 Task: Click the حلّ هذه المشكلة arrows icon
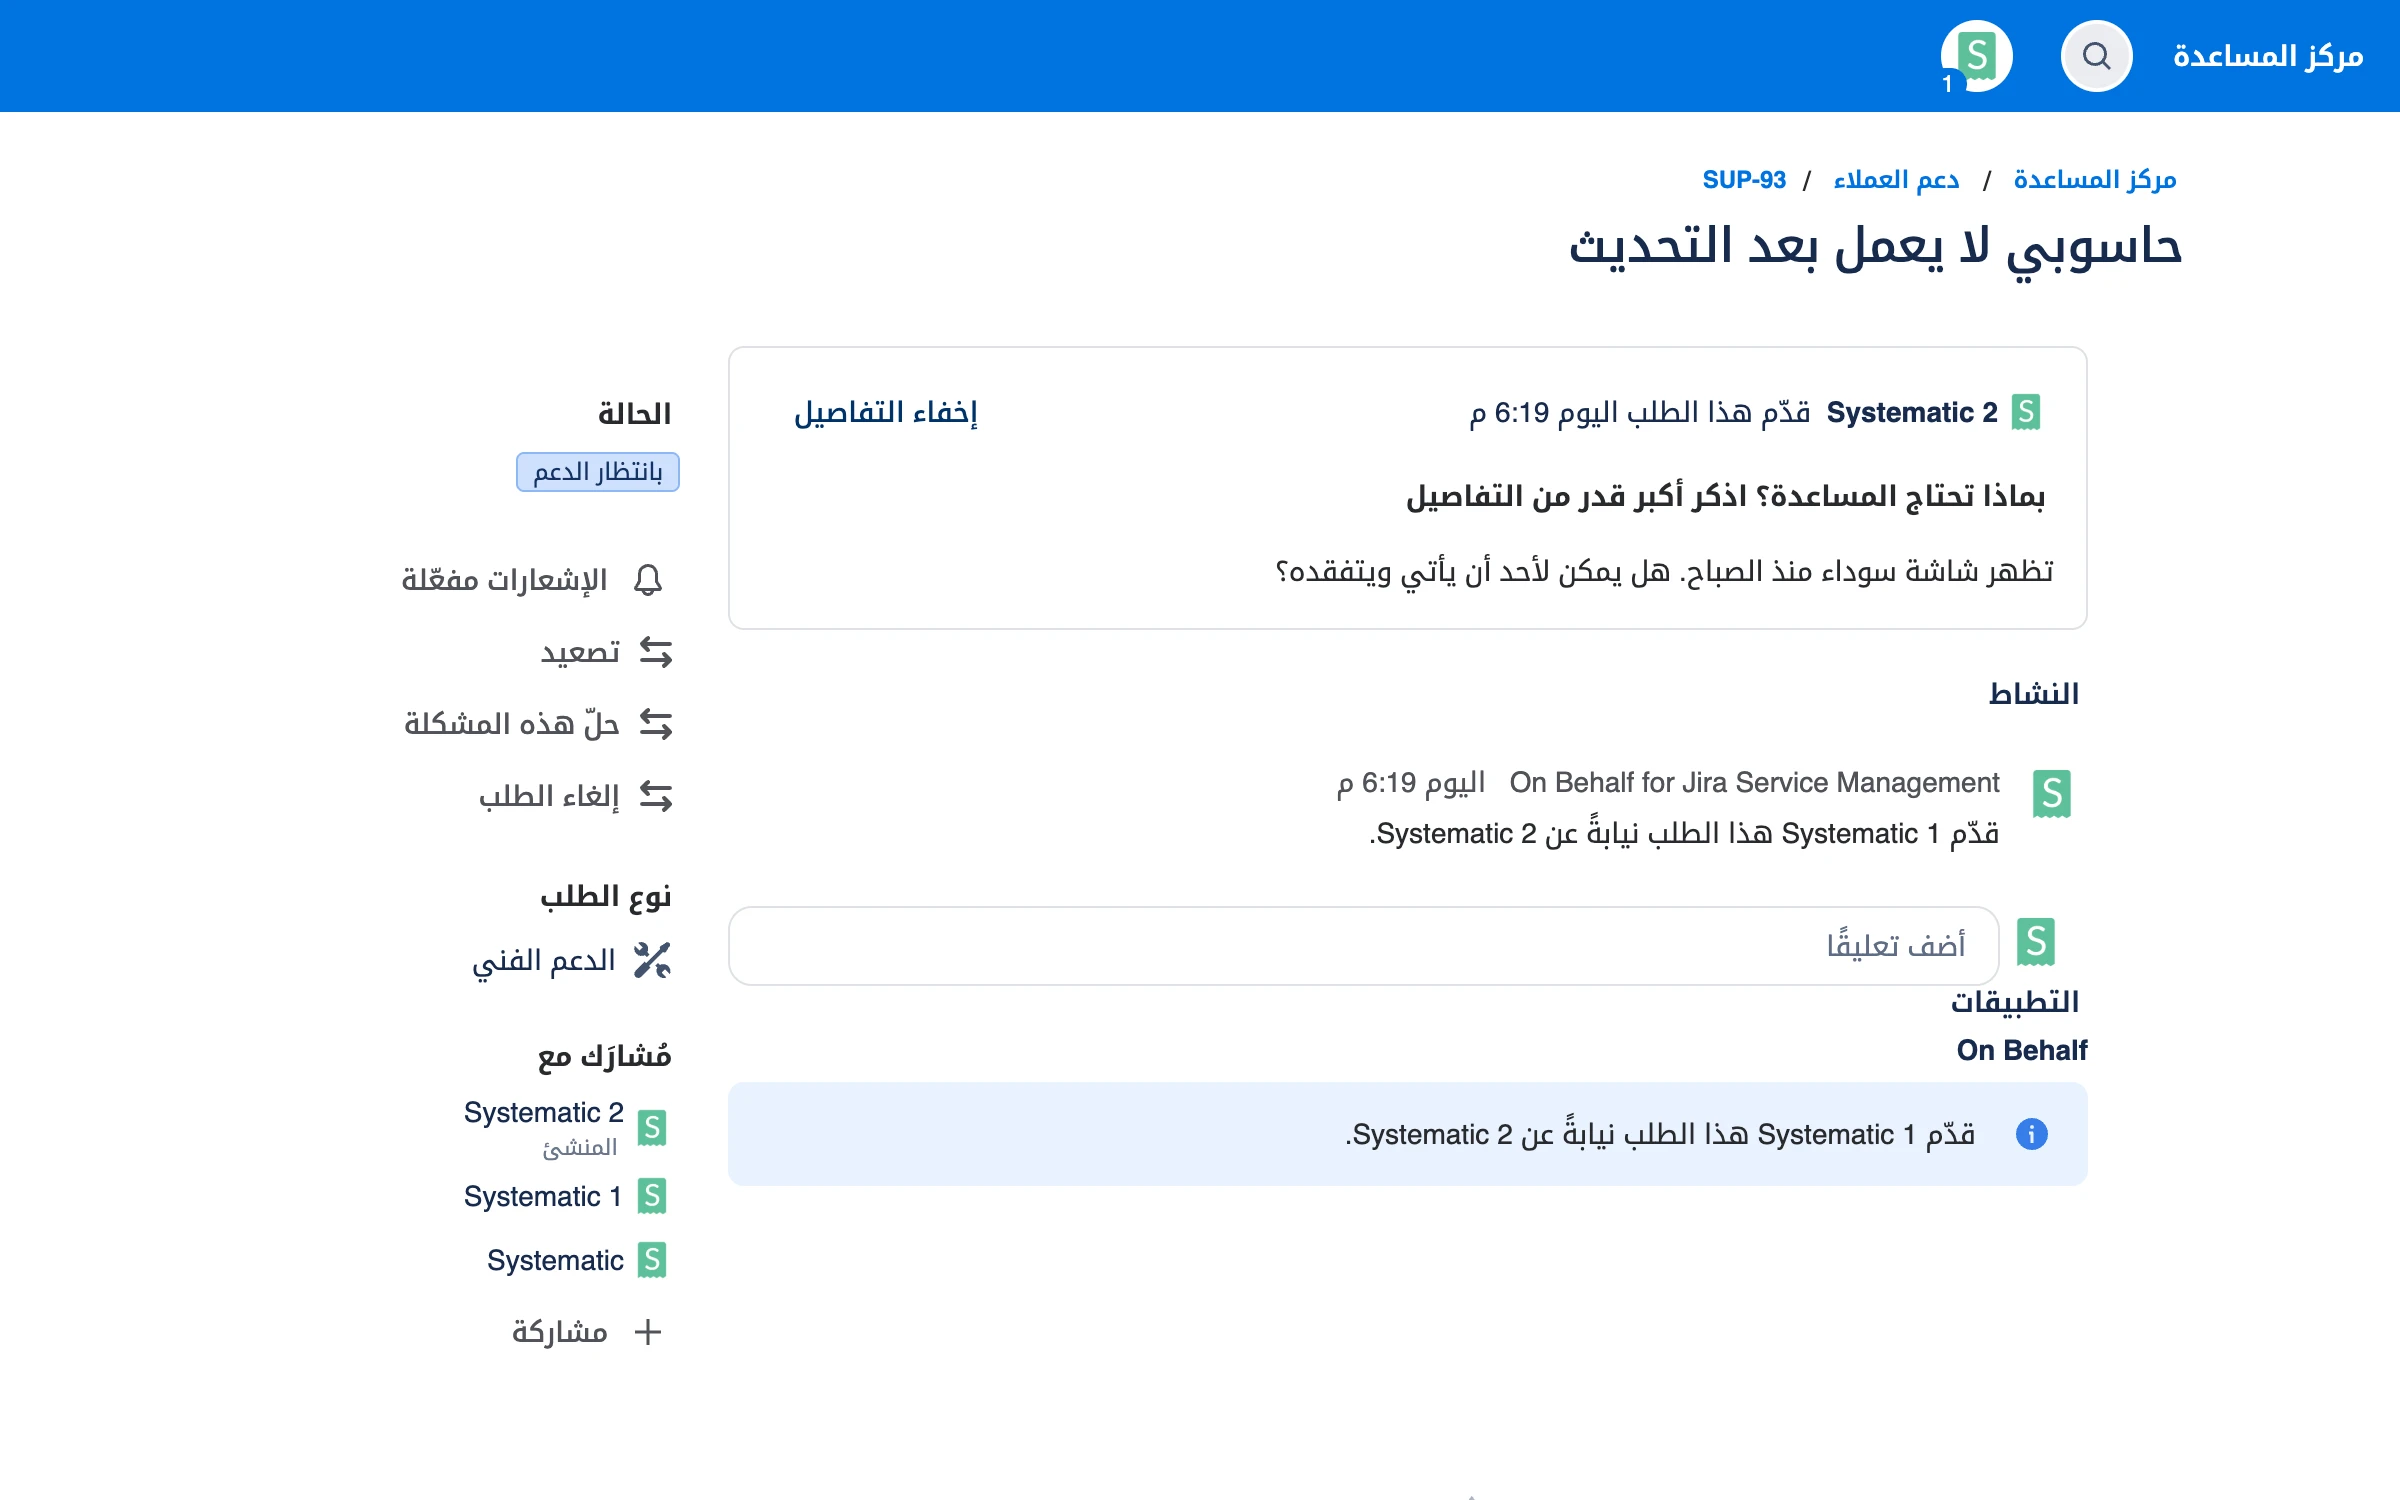(x=656, y=724)
